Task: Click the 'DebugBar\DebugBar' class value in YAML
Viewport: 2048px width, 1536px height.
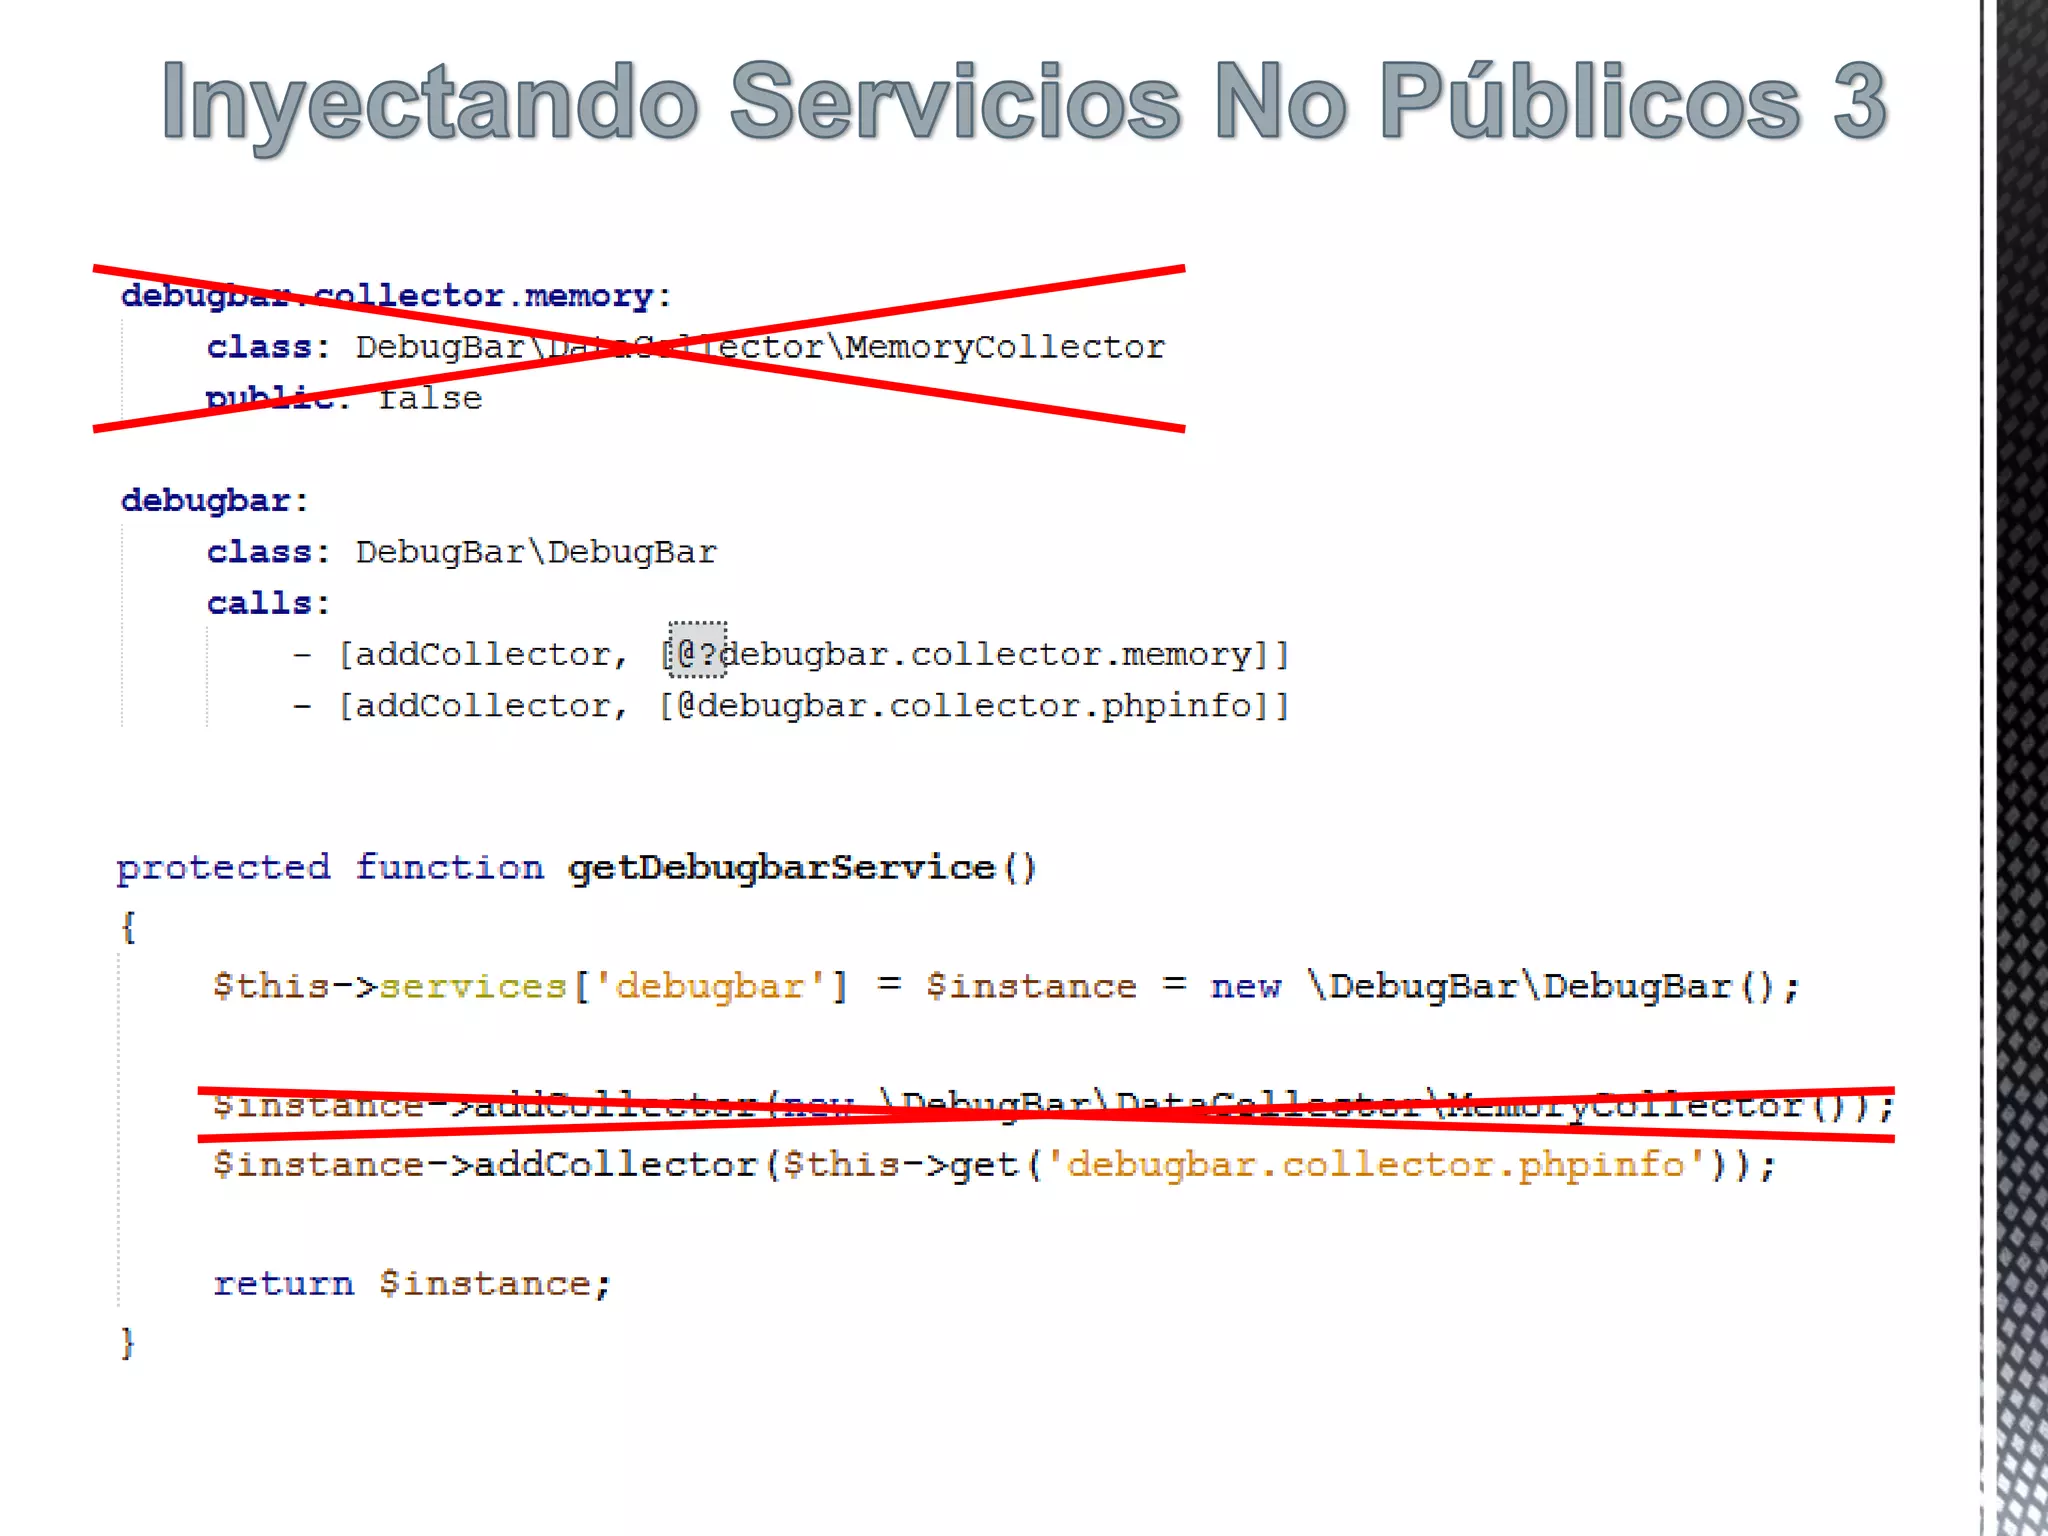Action: point(536,552)
